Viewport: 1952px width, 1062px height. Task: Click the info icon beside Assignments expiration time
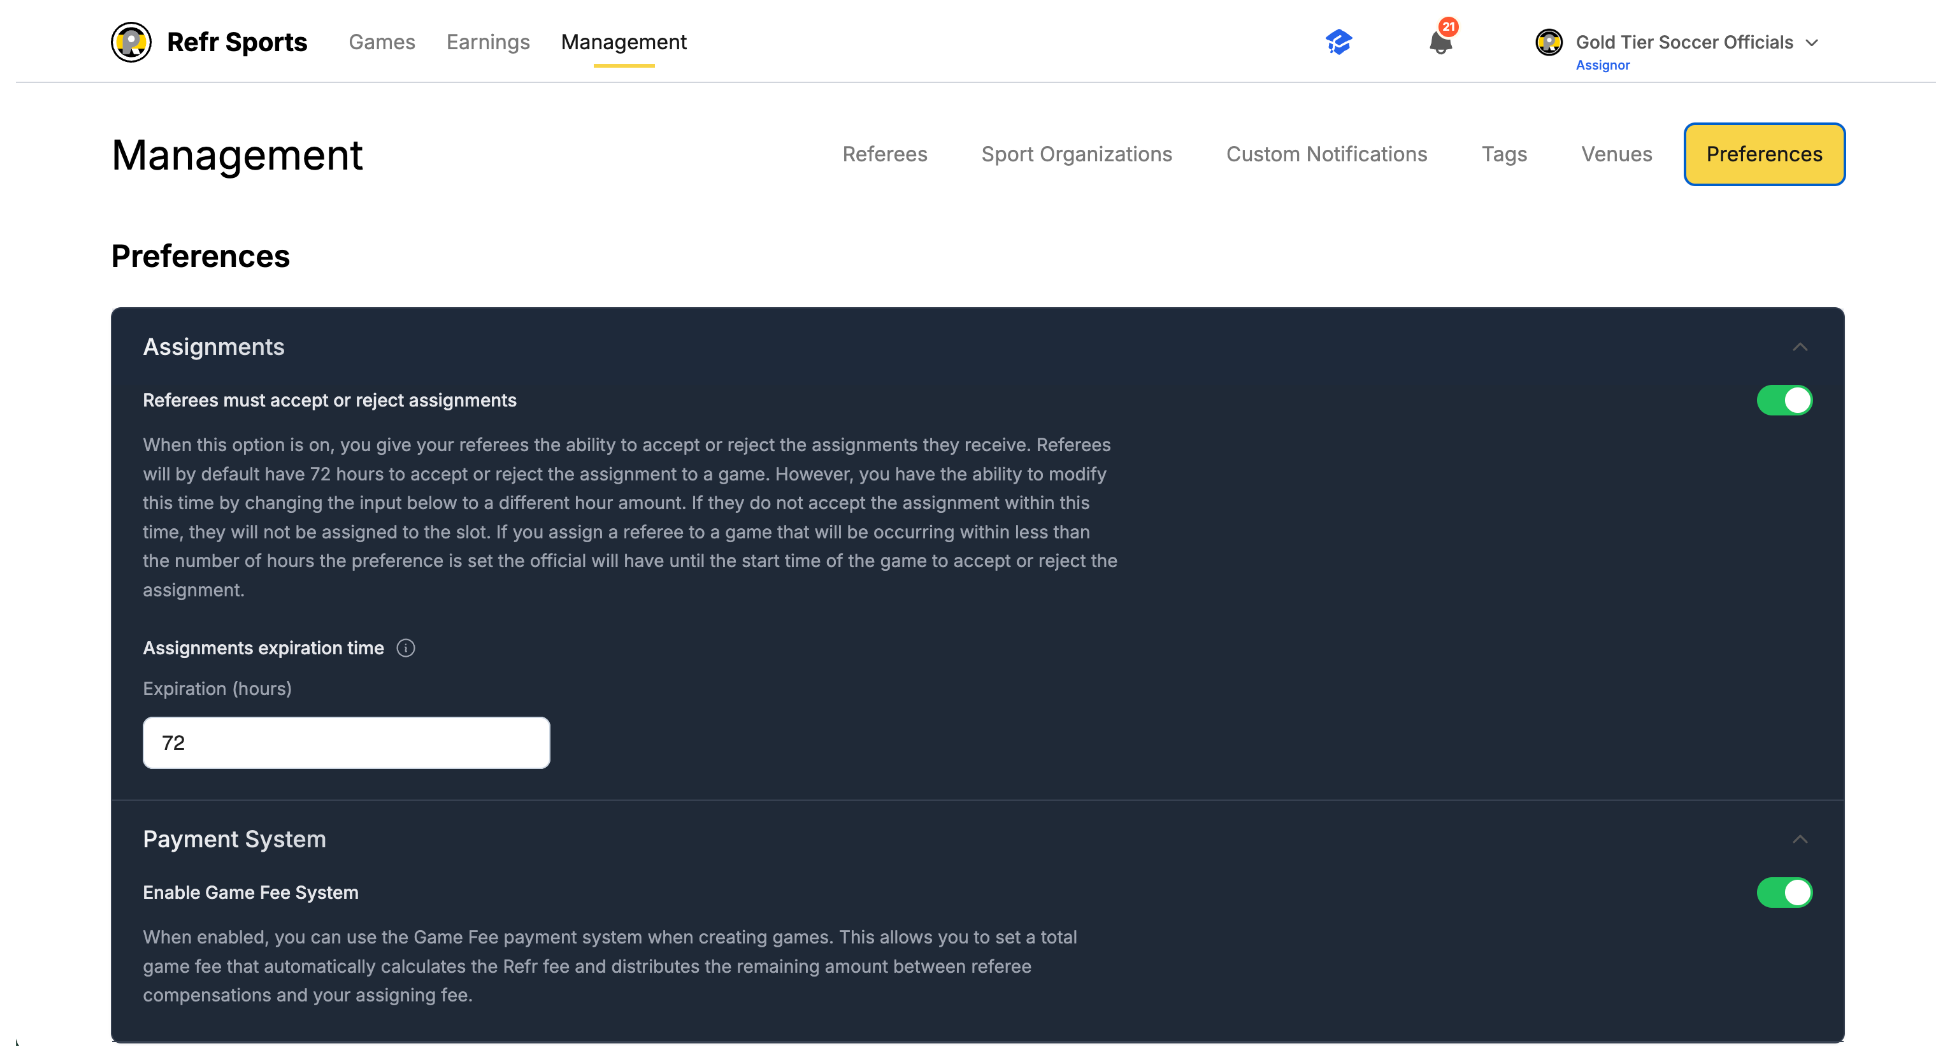[x=406, y=648]
